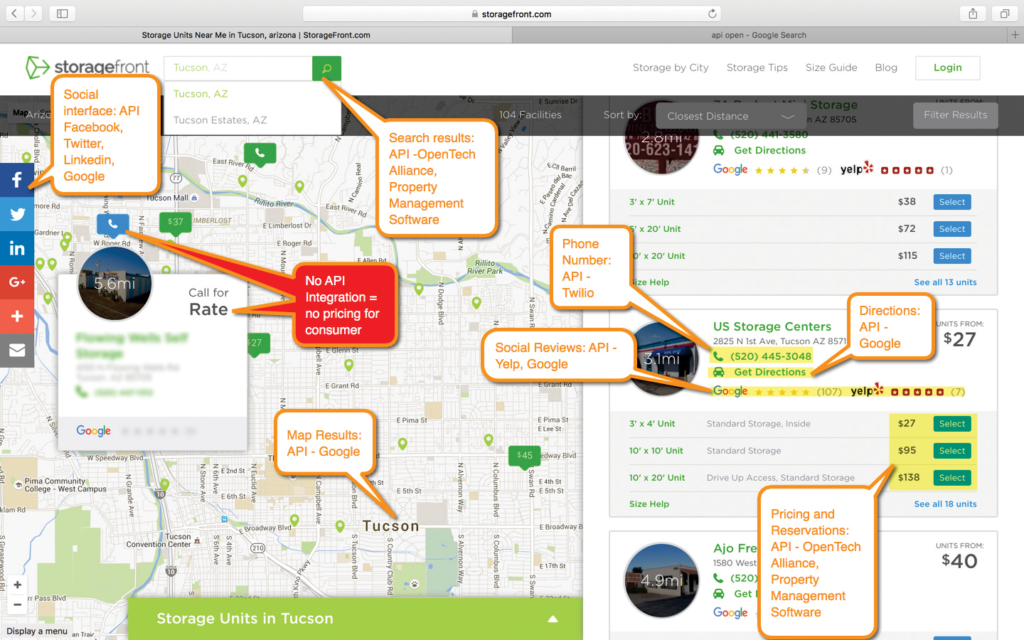Switch to the storagefront.com browser tab
Viewport: 1024px width, 640px height.
(x=256, y=35)
